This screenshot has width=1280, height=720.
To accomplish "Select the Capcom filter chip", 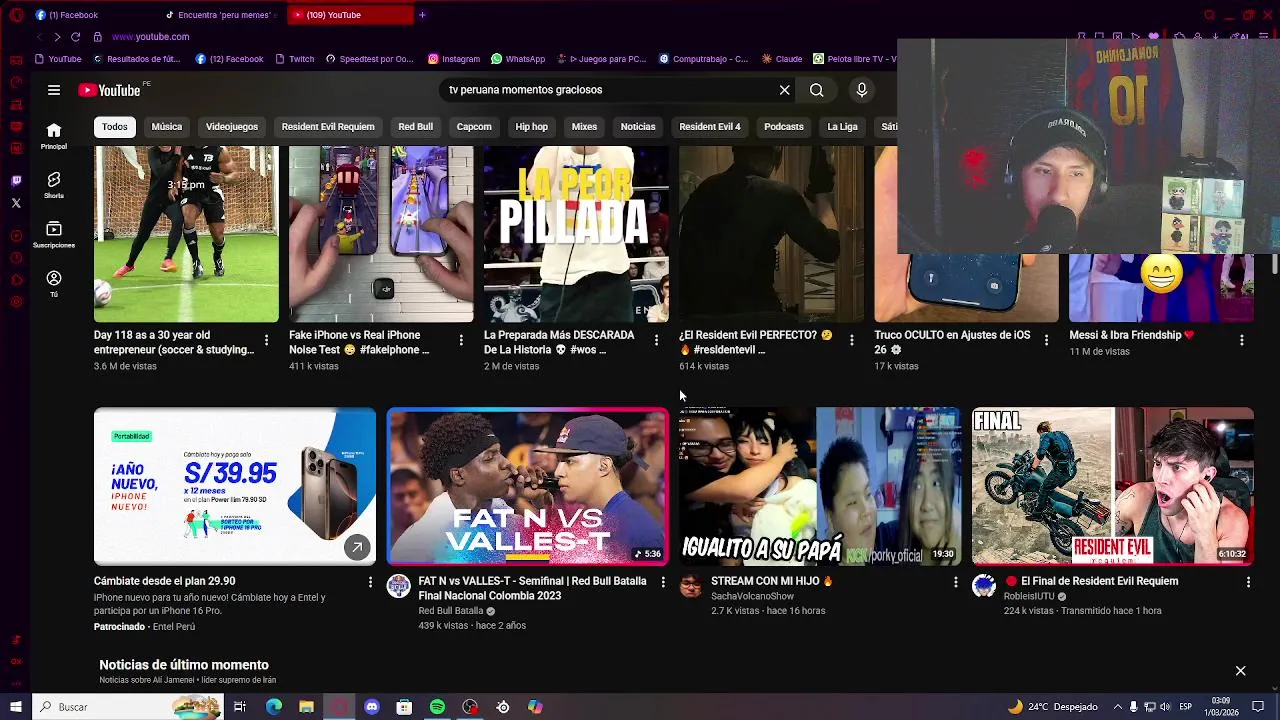I will point(474,127).
